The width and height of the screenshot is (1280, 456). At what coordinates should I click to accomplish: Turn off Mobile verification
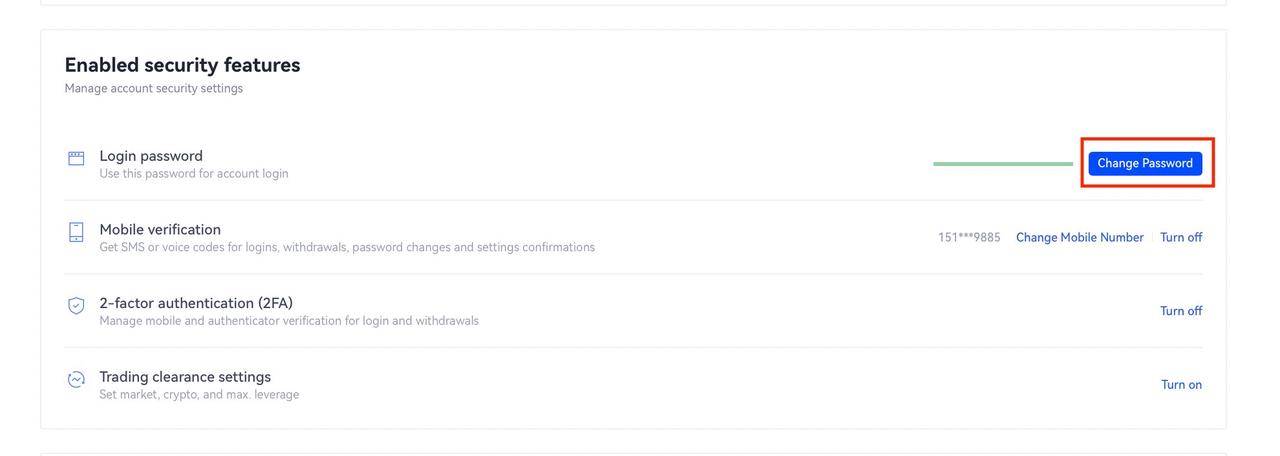(x=1181, y=237)
